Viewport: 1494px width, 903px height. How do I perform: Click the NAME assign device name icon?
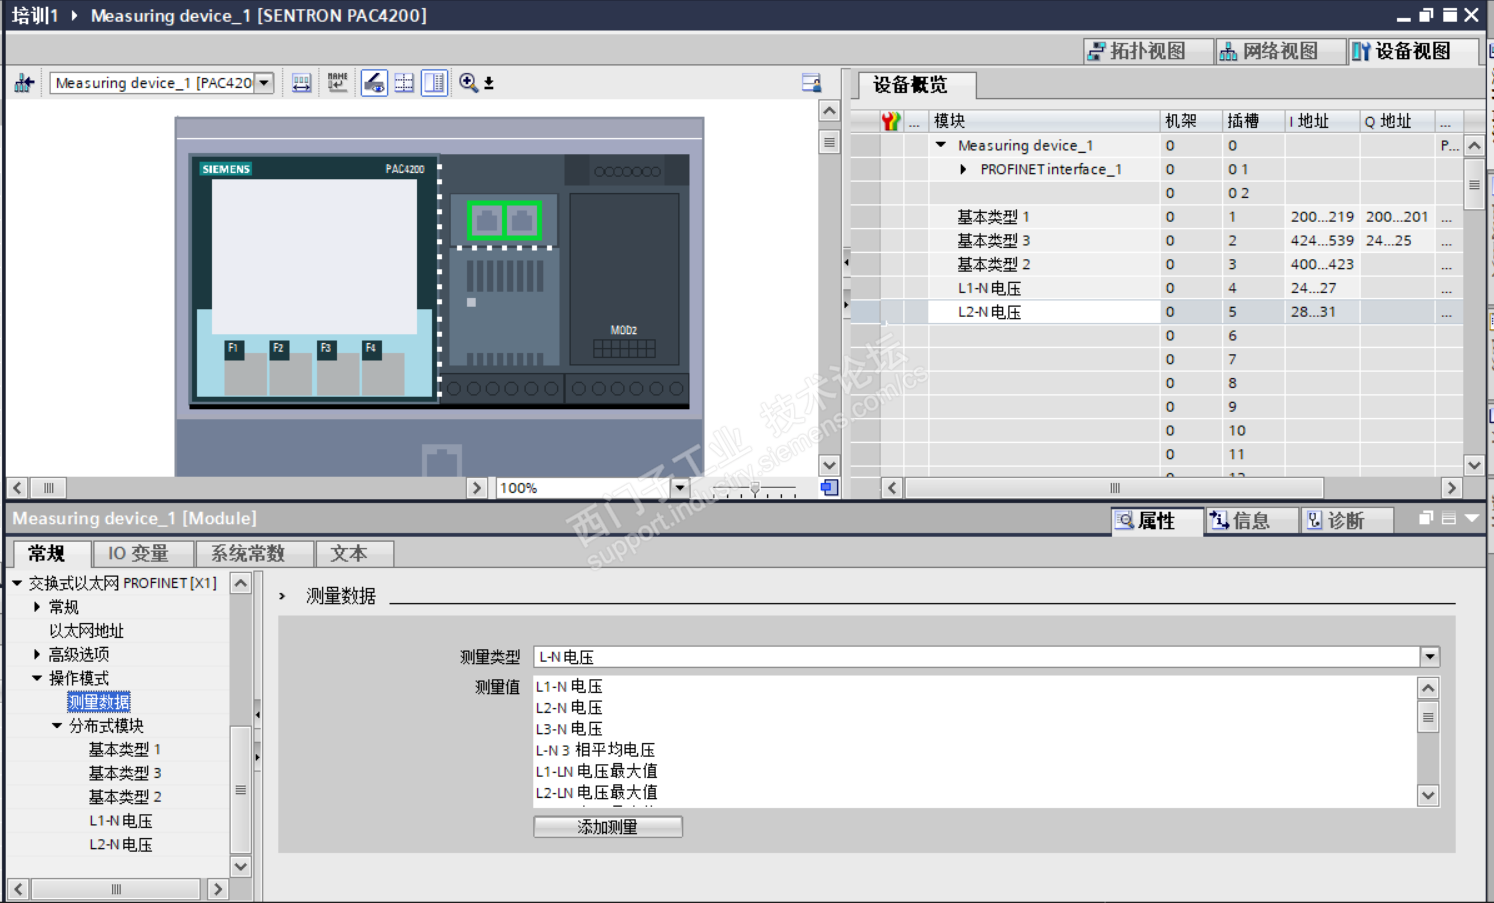[x=337, y=83]
